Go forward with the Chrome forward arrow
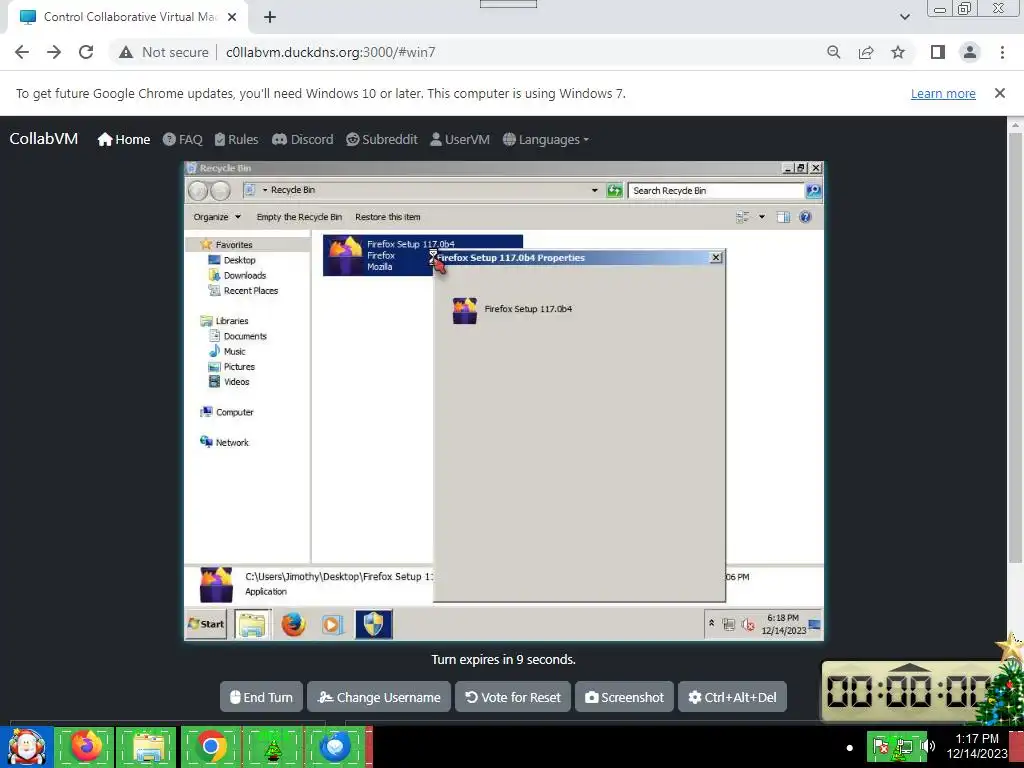This screenshot has height=768, width=1024. (54, 52)
